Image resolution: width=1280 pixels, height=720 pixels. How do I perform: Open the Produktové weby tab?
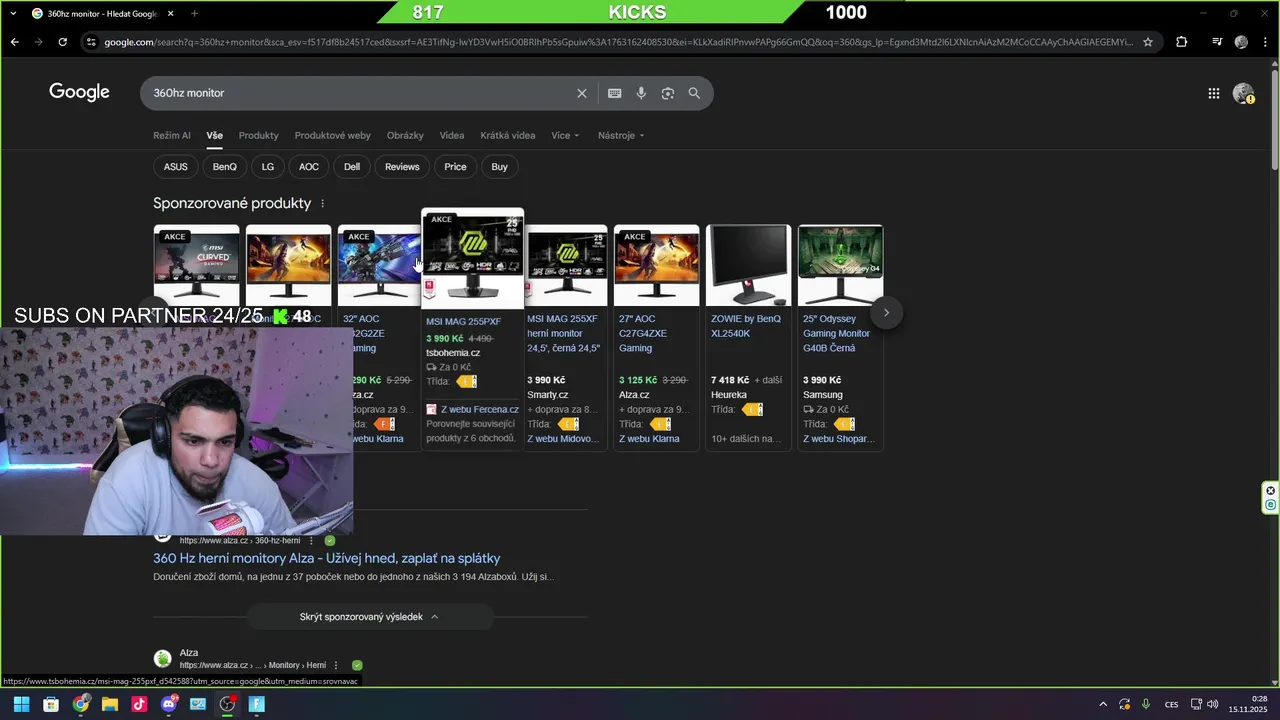[333, 135]
